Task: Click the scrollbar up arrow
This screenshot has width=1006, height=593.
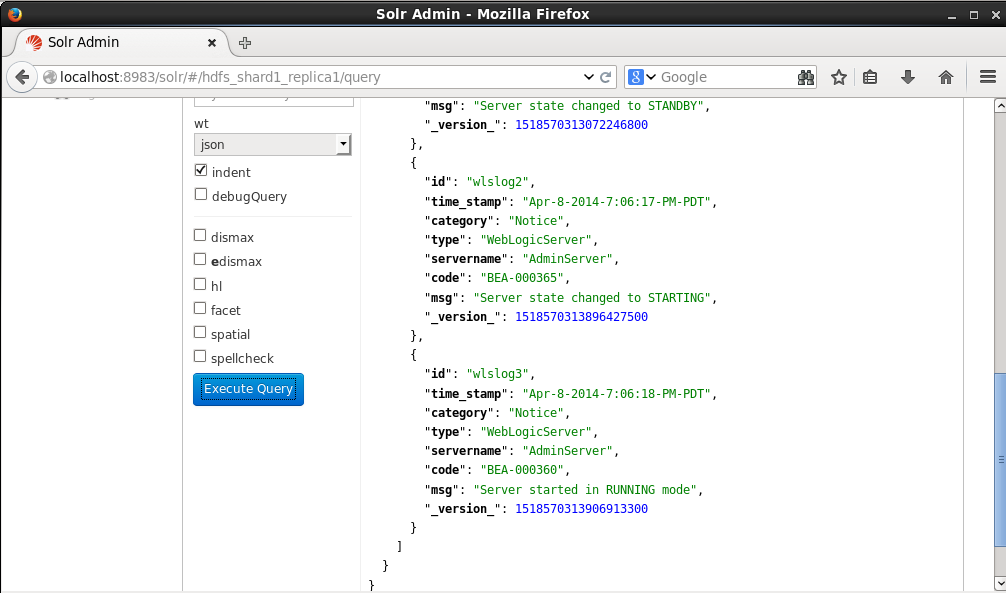Action: click(1000, 106)
